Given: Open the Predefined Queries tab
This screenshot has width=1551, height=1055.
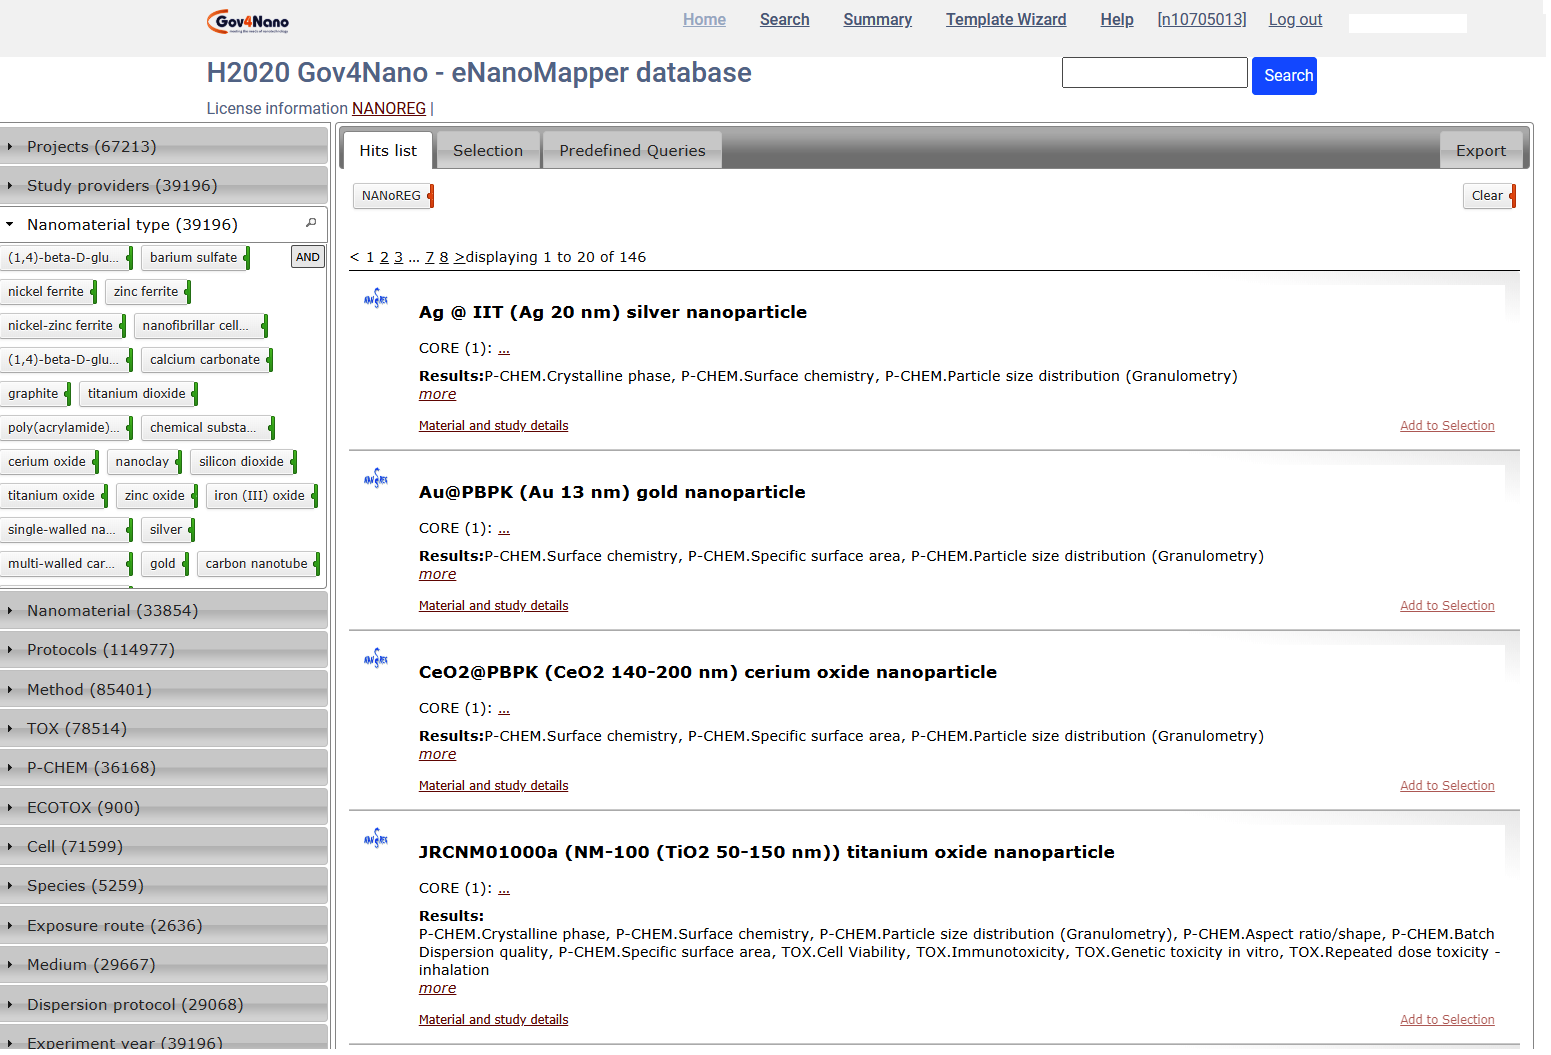Looking at the screenshot, I should coord(632,151).
